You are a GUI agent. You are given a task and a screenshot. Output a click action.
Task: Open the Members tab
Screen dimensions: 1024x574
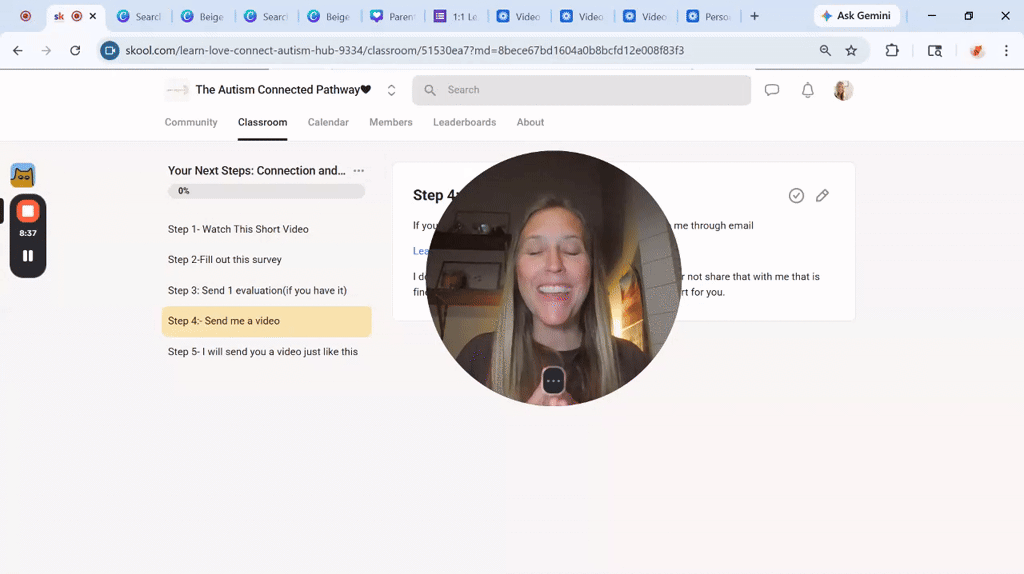click(x=391, y=122)
